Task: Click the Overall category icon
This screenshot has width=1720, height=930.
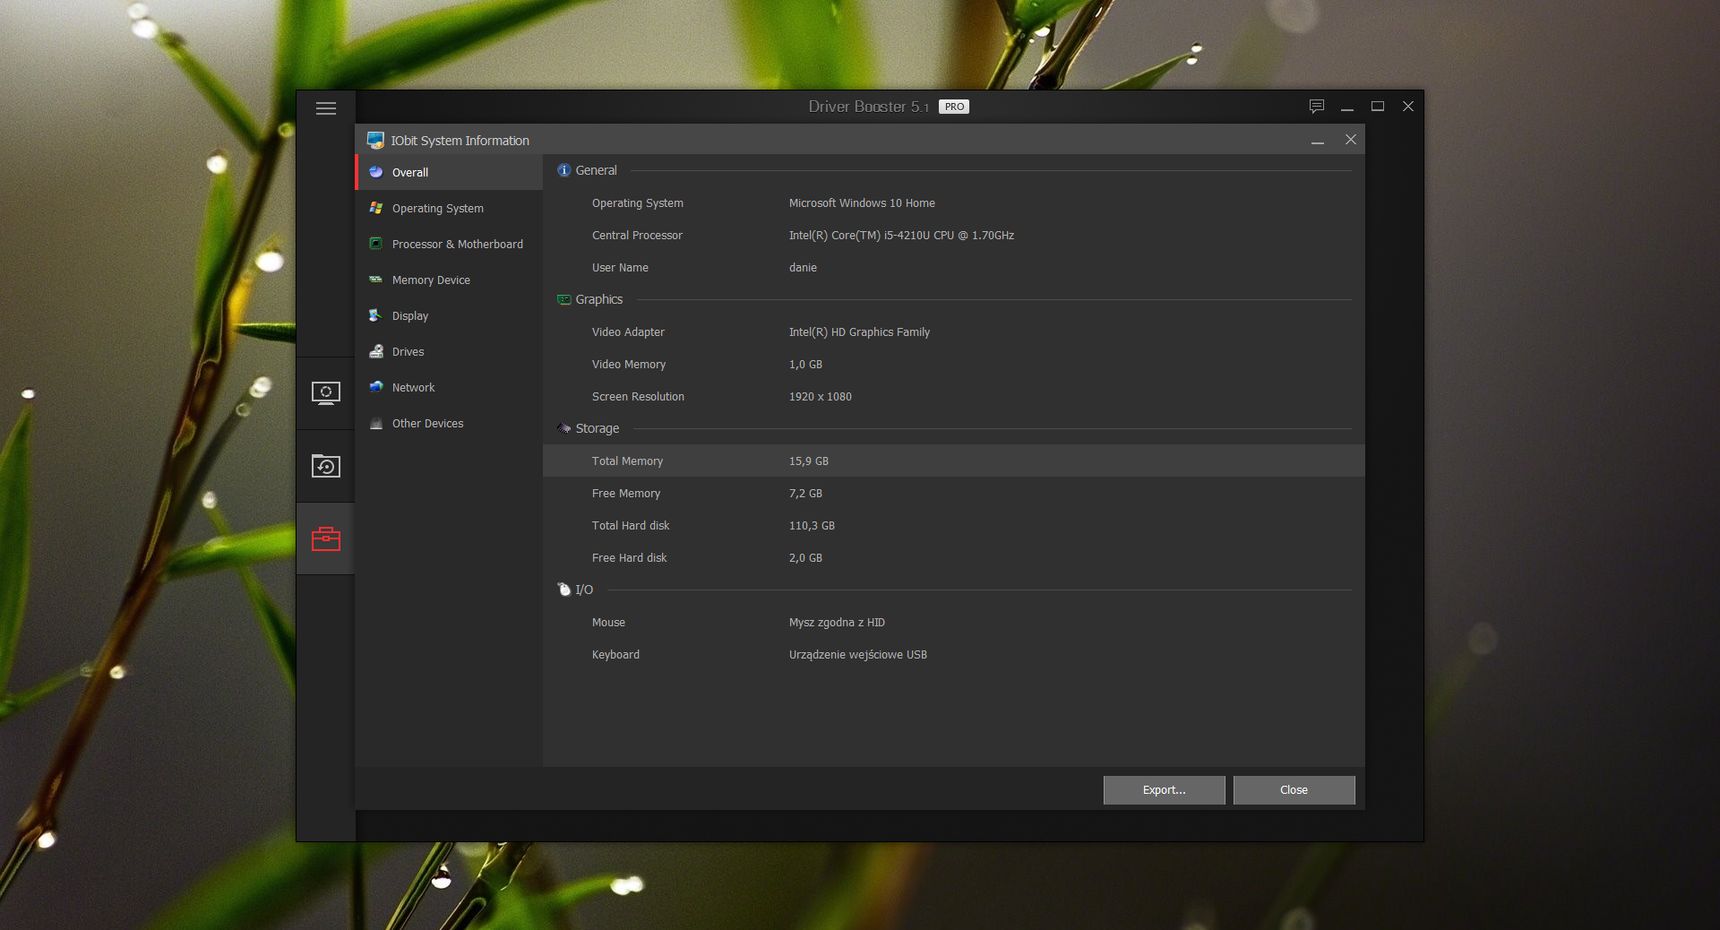Action: (376, 172)
